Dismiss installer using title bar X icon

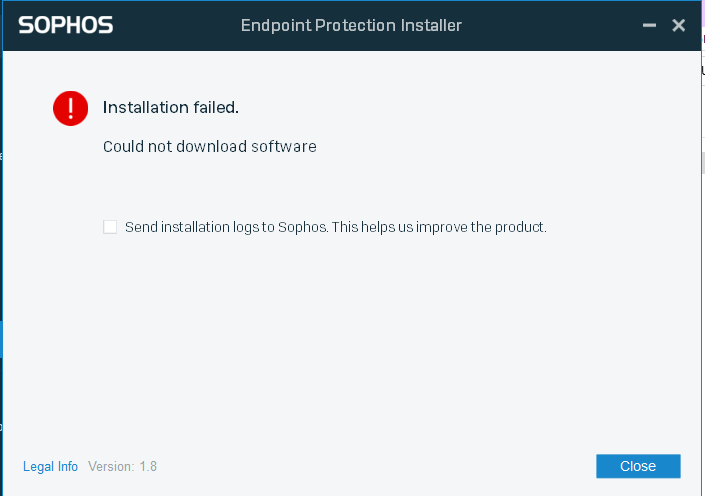[x=678, y=25]
